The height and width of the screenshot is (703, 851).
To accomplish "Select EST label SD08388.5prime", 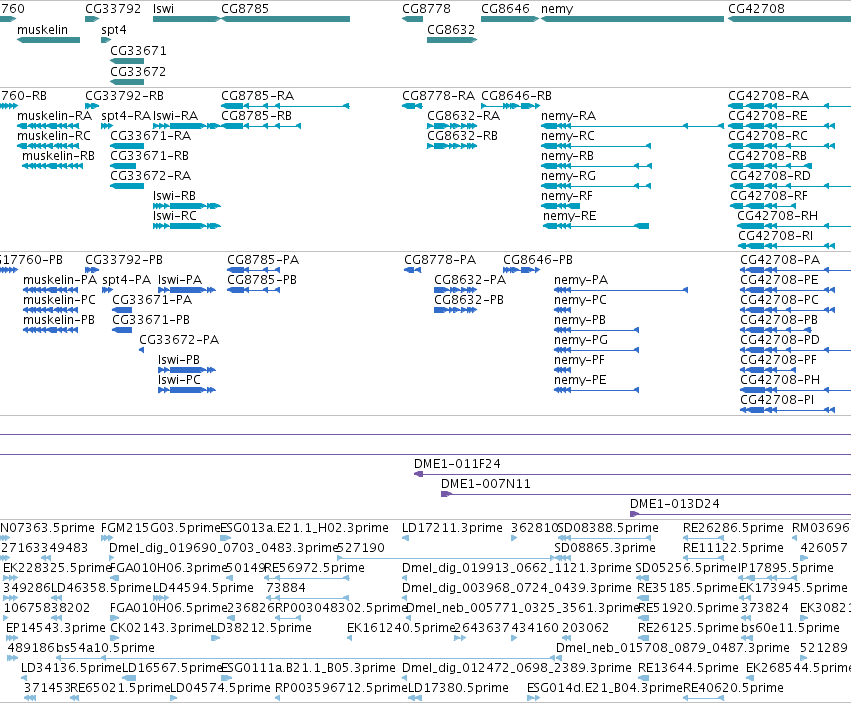I will pos(608,528).
